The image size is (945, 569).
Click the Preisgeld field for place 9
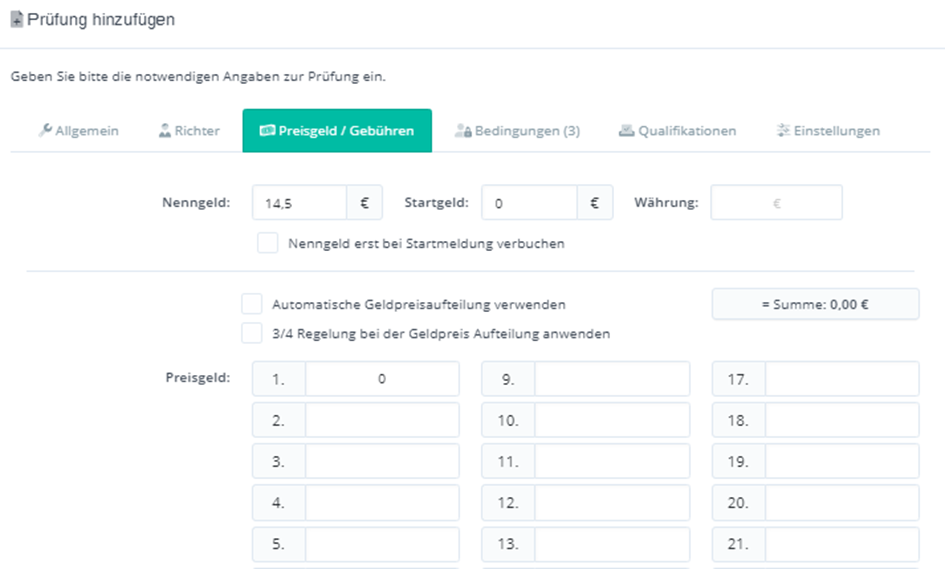(x=612, y=379)
